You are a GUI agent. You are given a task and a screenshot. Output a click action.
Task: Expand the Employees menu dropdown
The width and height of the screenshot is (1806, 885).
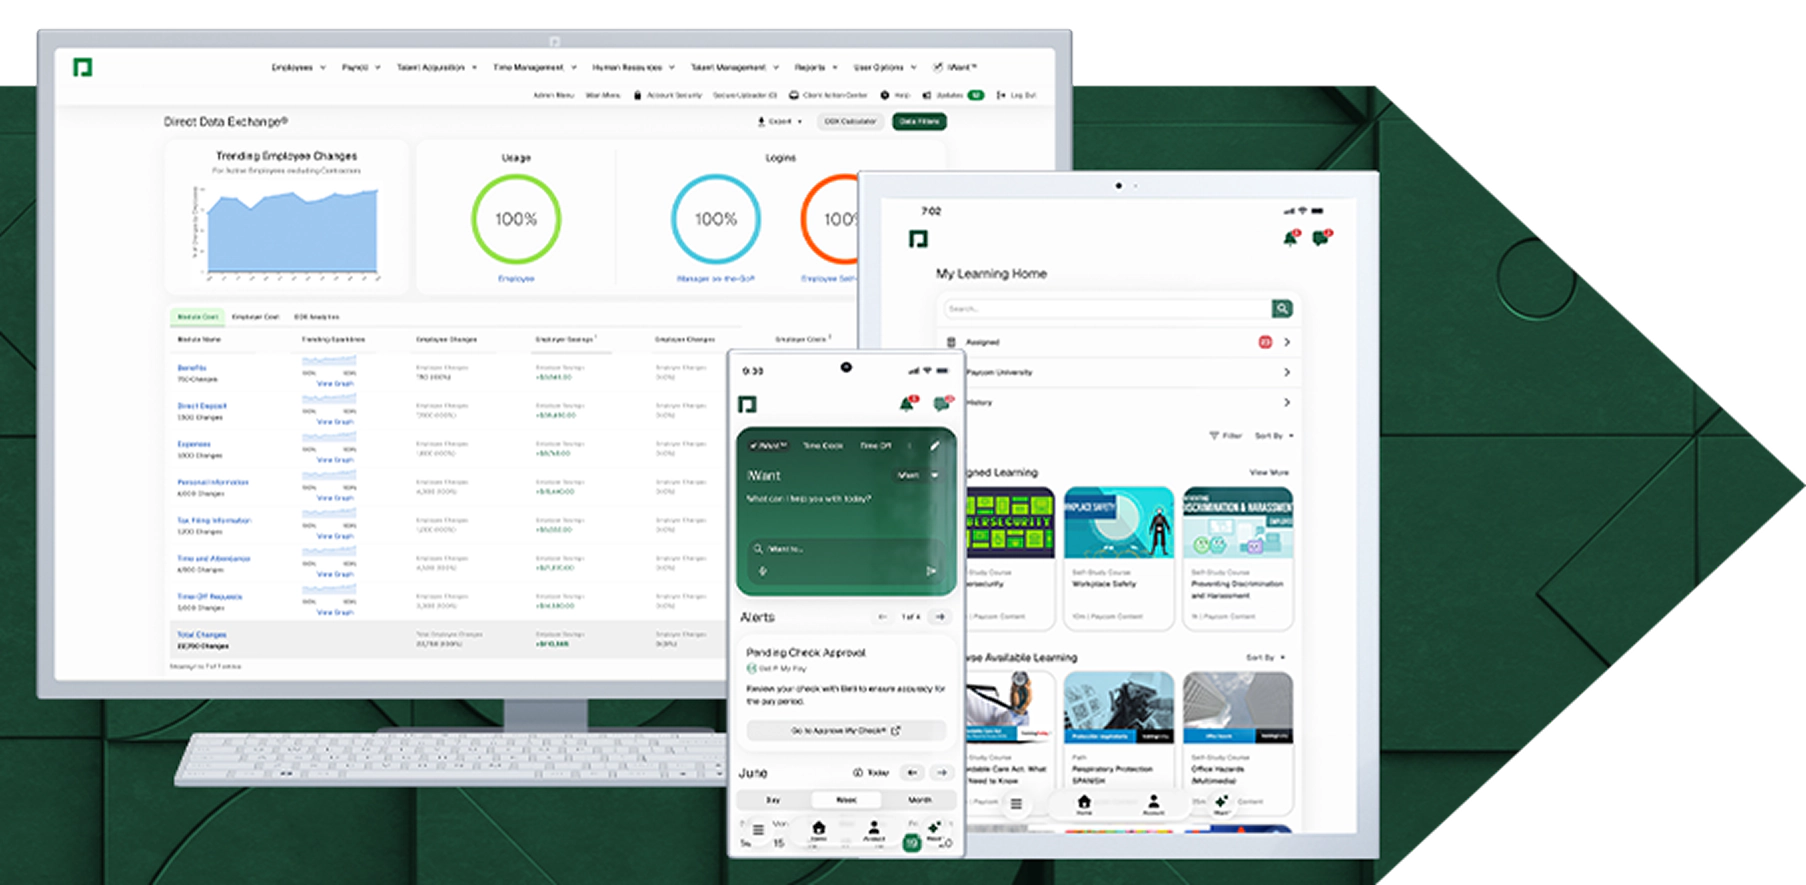(x=299, y=68)
